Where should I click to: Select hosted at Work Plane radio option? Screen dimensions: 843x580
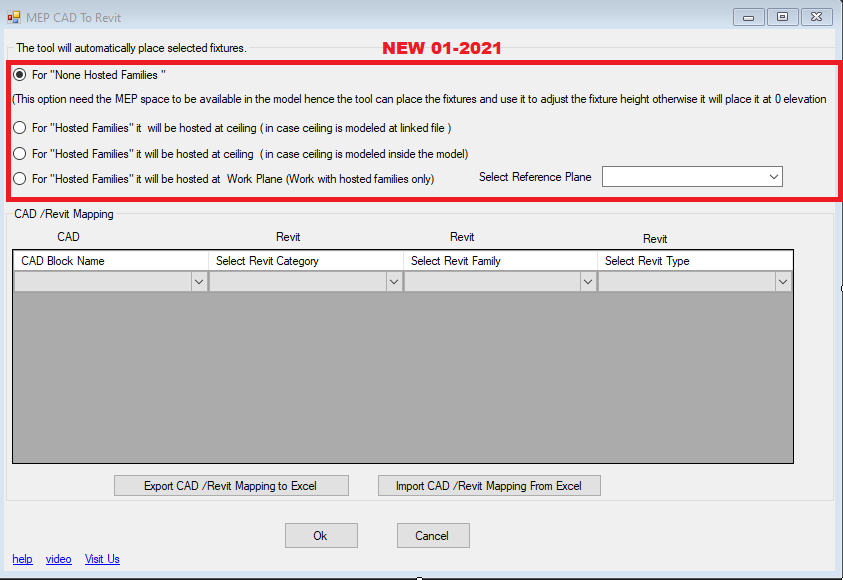point(20,178)
